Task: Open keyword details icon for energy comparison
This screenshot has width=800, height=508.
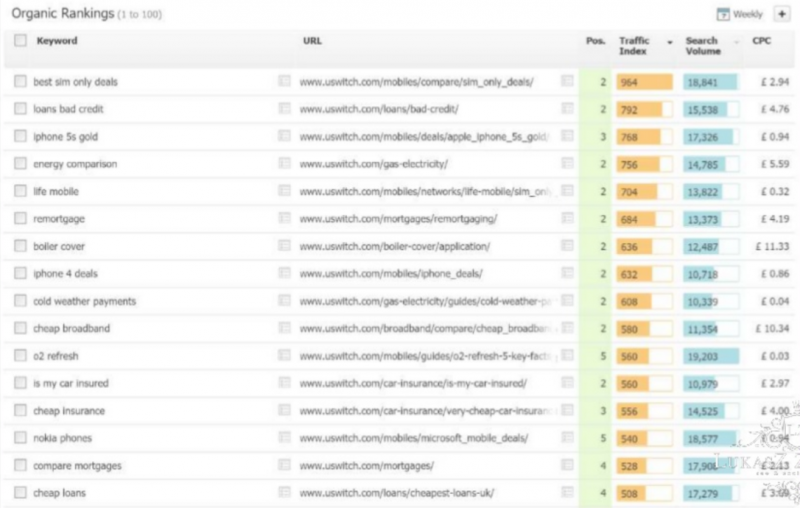Action: (x=284, y=163)
